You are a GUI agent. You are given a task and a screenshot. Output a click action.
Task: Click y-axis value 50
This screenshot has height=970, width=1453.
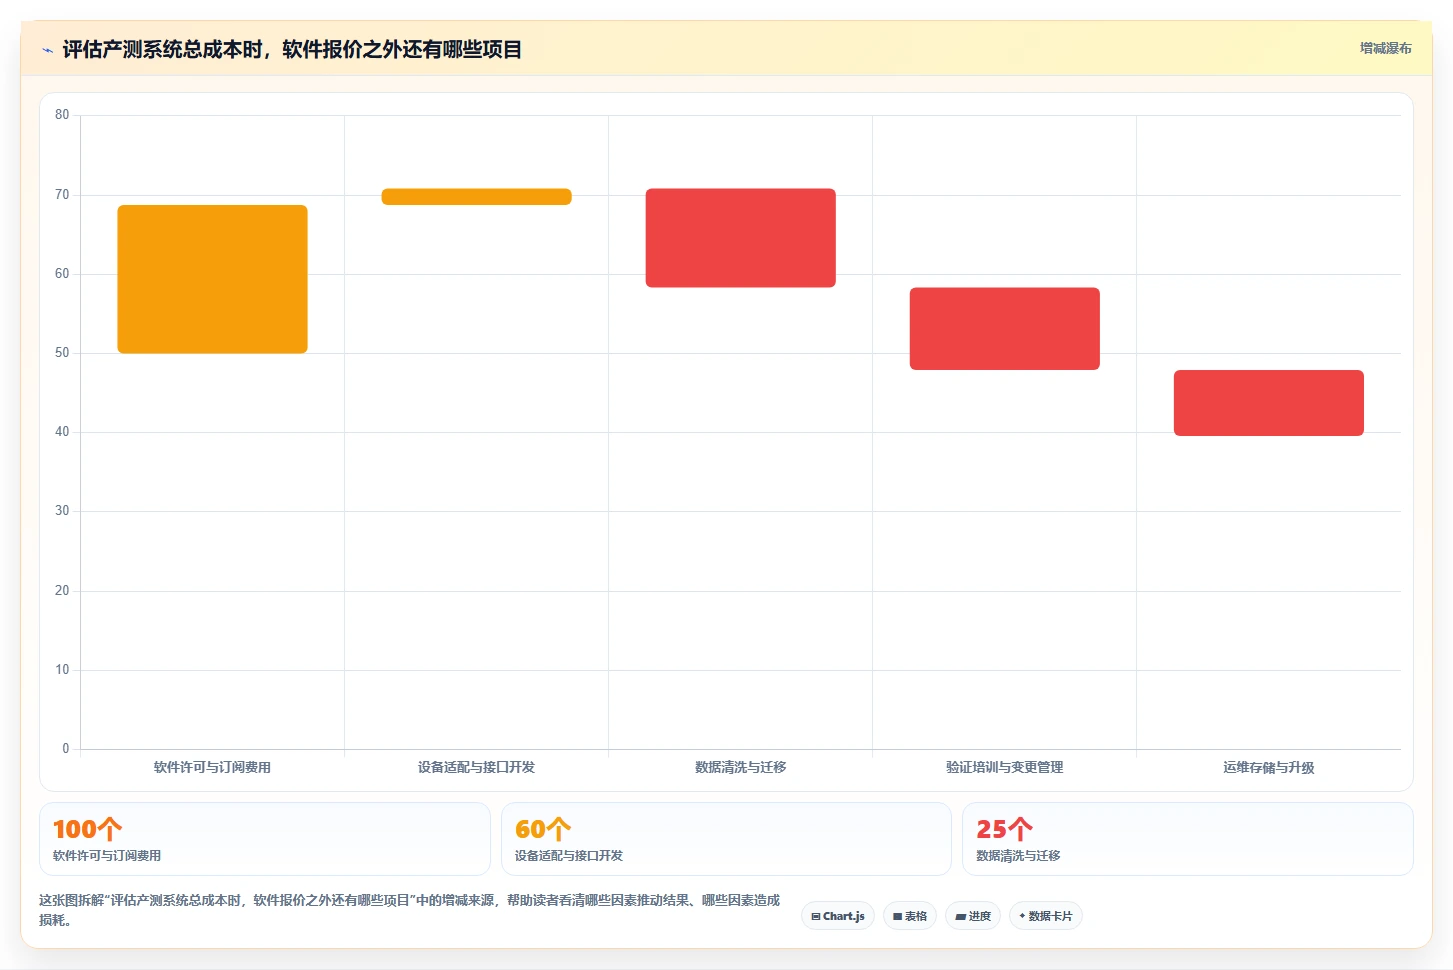tap(62, 353)
